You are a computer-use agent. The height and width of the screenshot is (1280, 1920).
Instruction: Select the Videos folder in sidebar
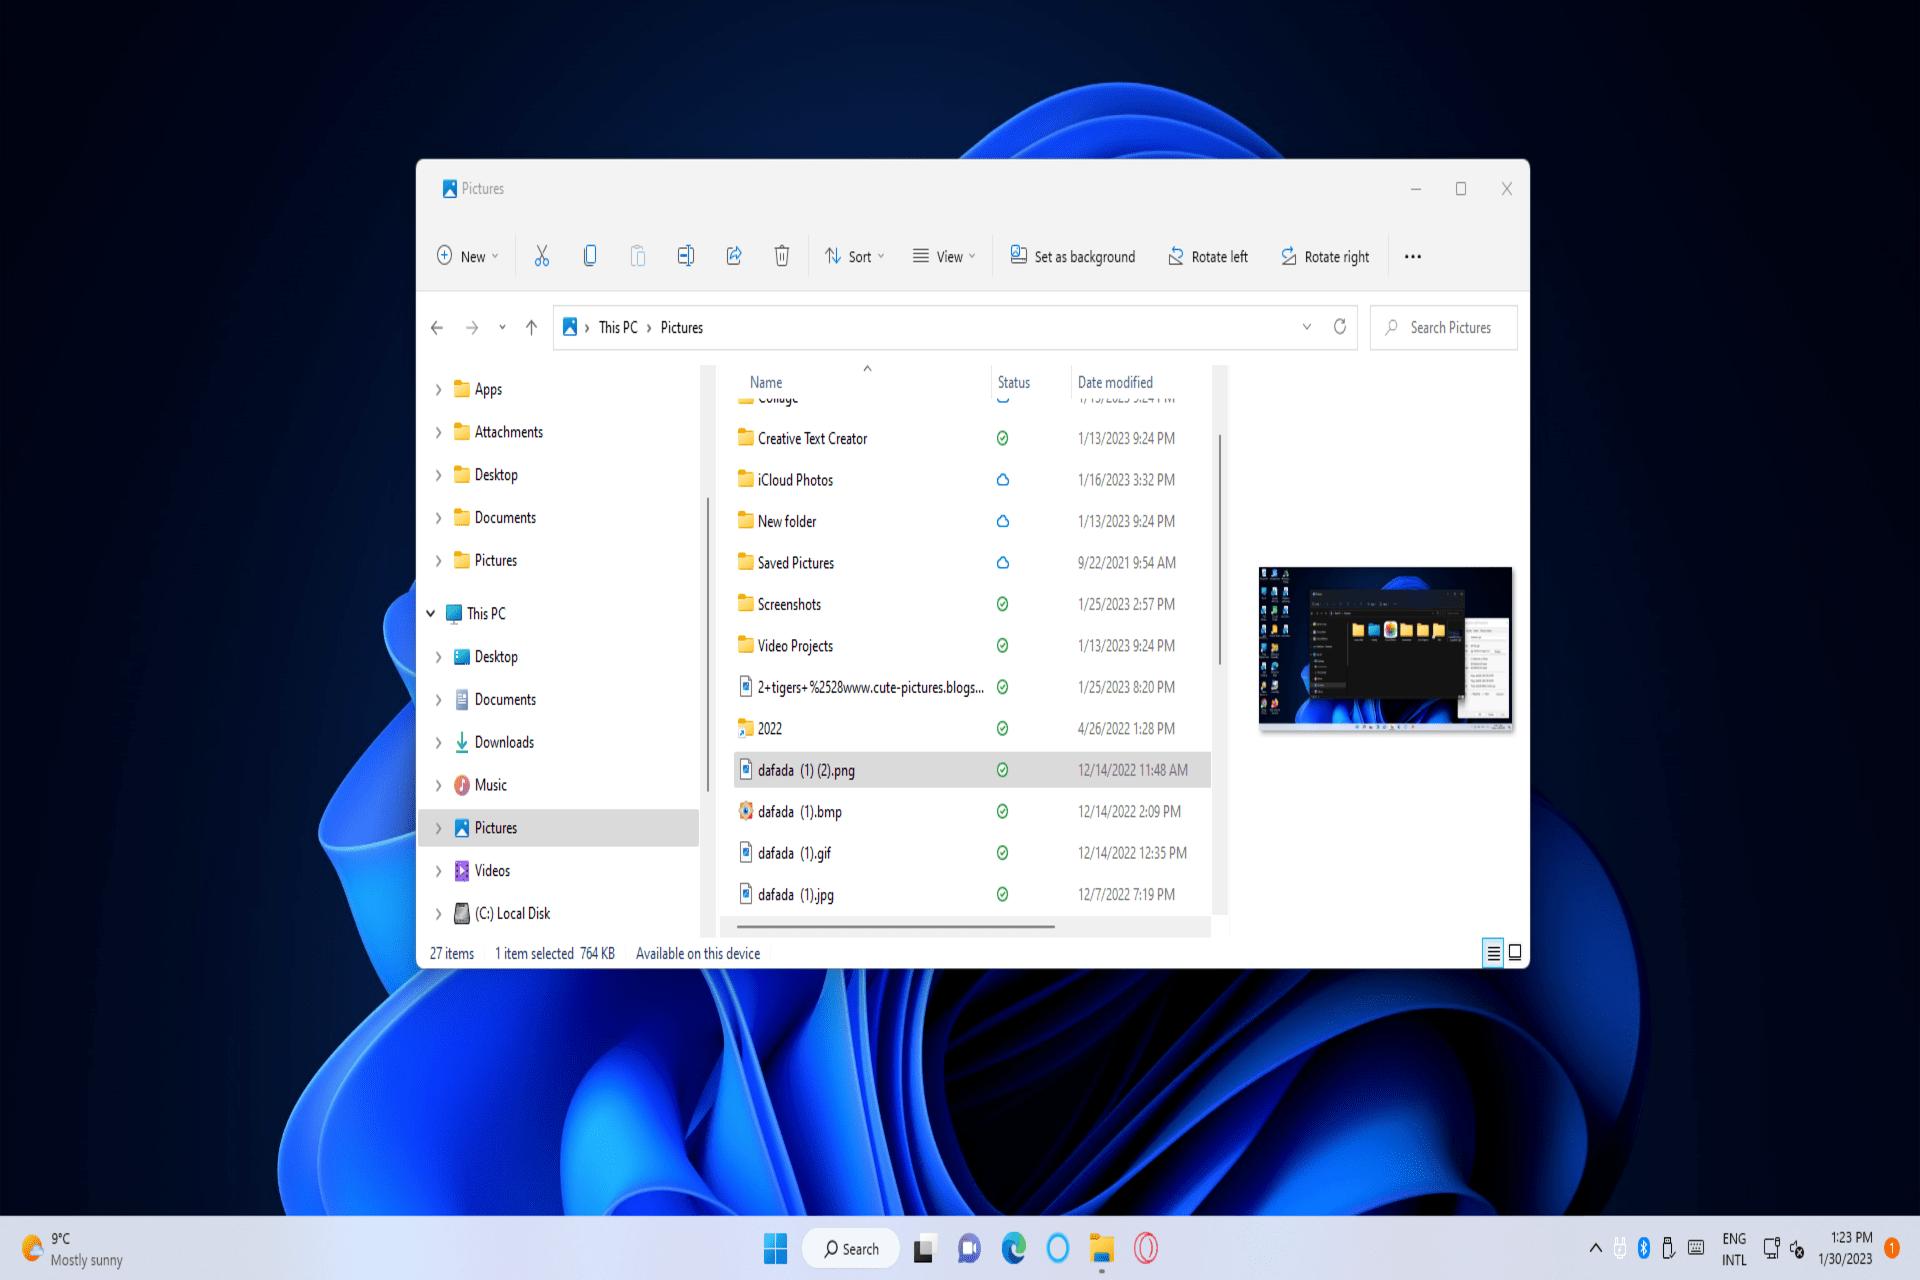click(x=492, y=871)
